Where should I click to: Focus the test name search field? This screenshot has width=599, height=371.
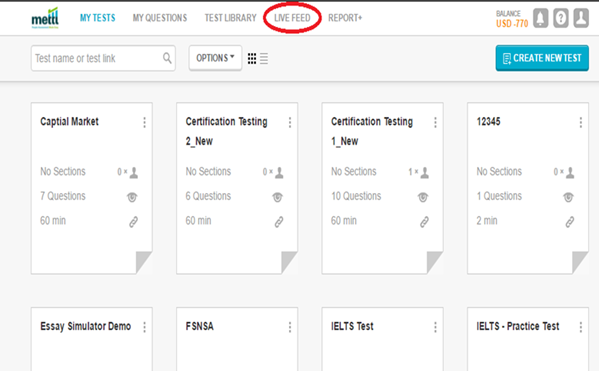click(x=103, y=58)
